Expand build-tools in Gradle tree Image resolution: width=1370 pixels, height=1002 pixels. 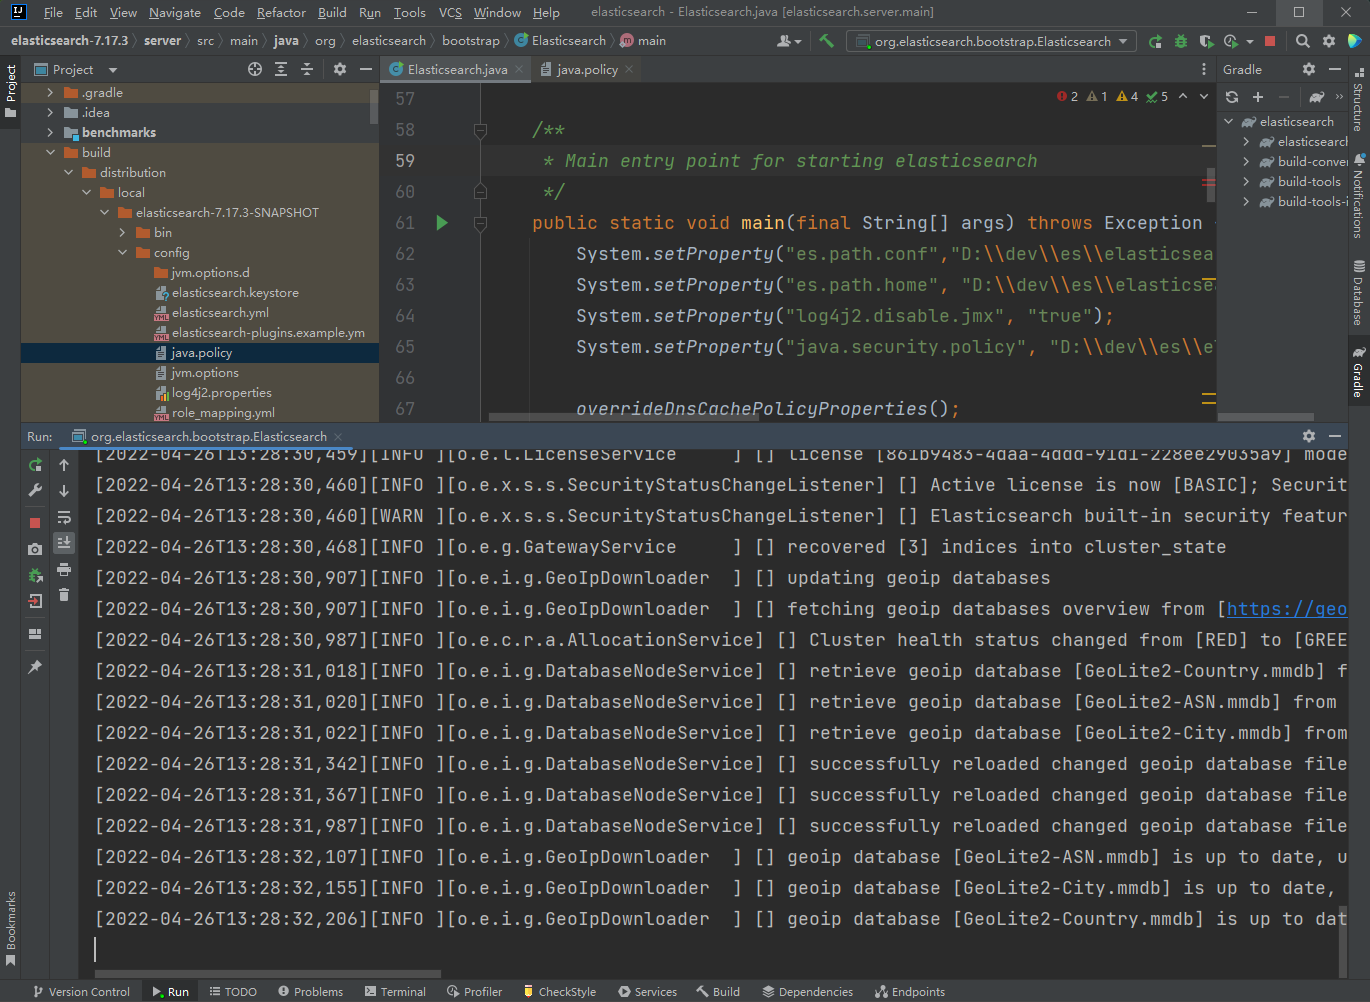coord(1246,182)
